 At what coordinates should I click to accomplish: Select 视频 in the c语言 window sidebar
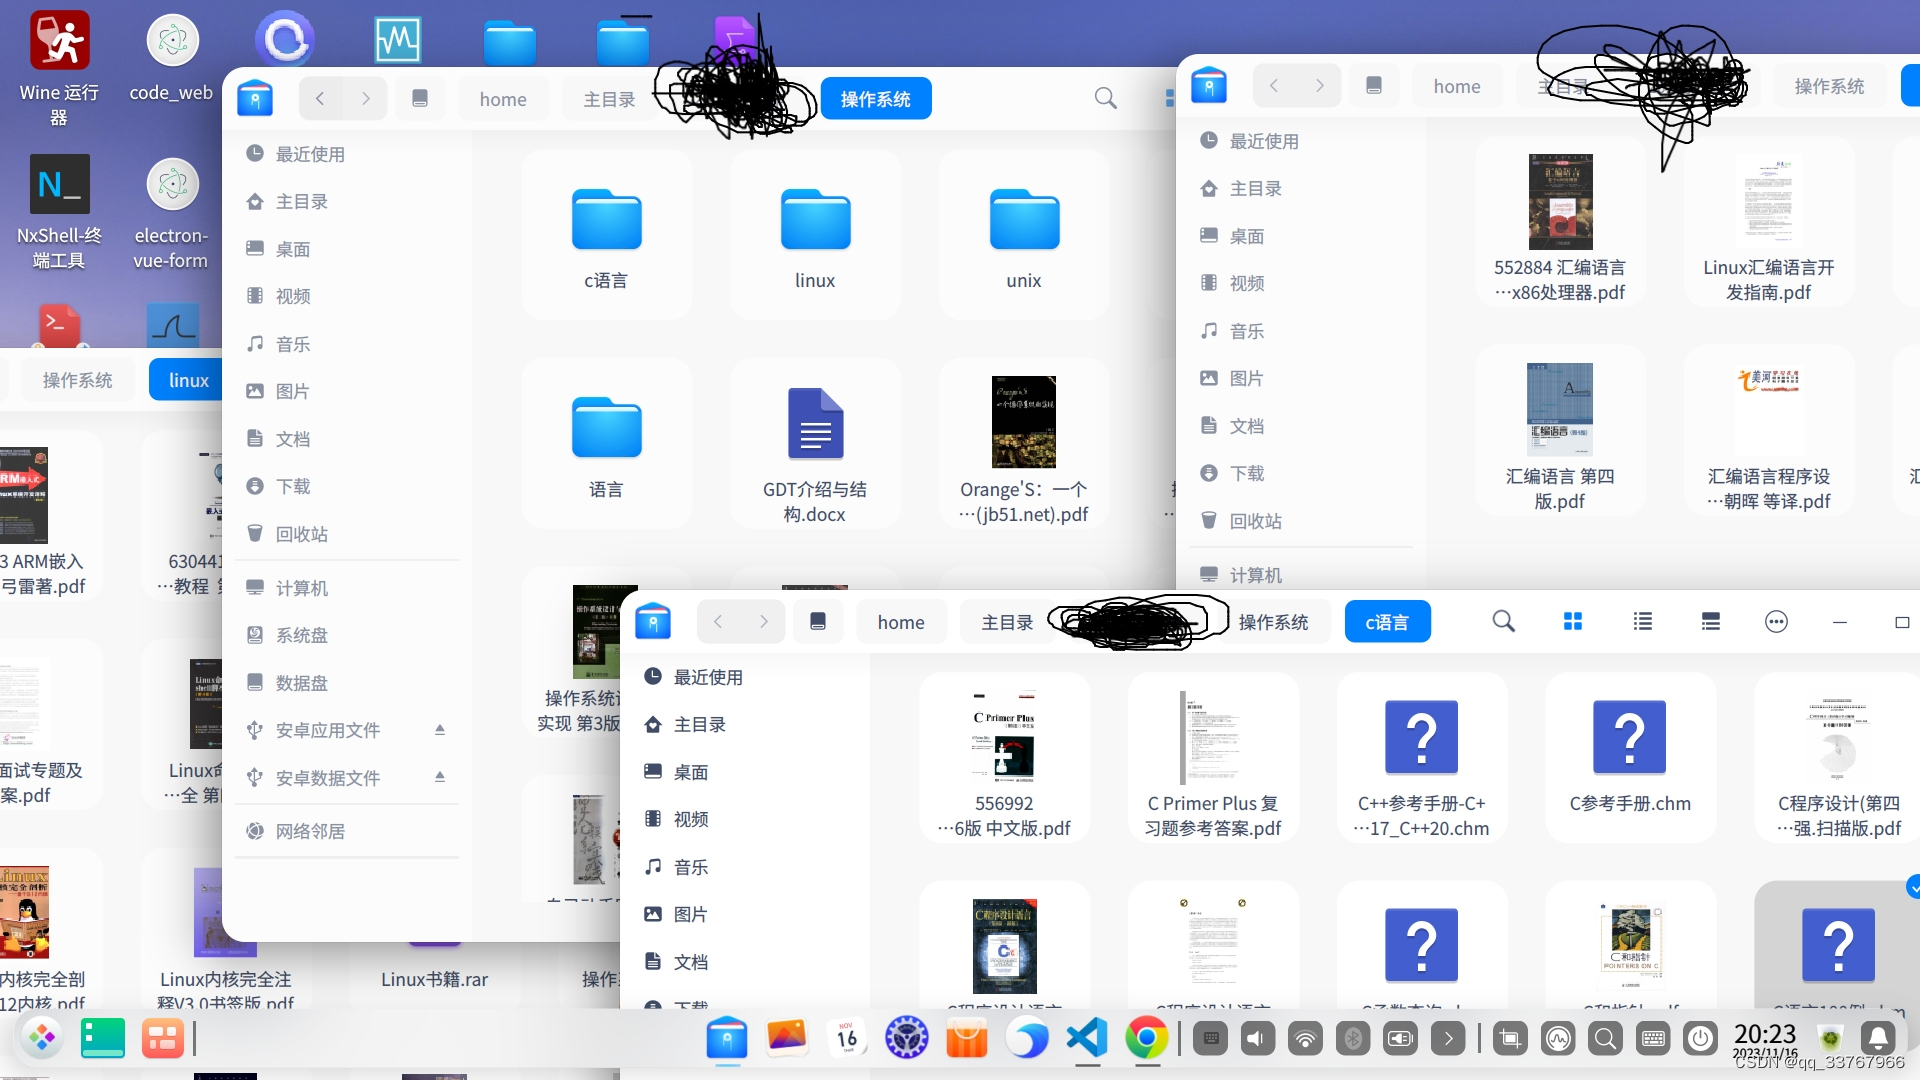pos(744,819)
